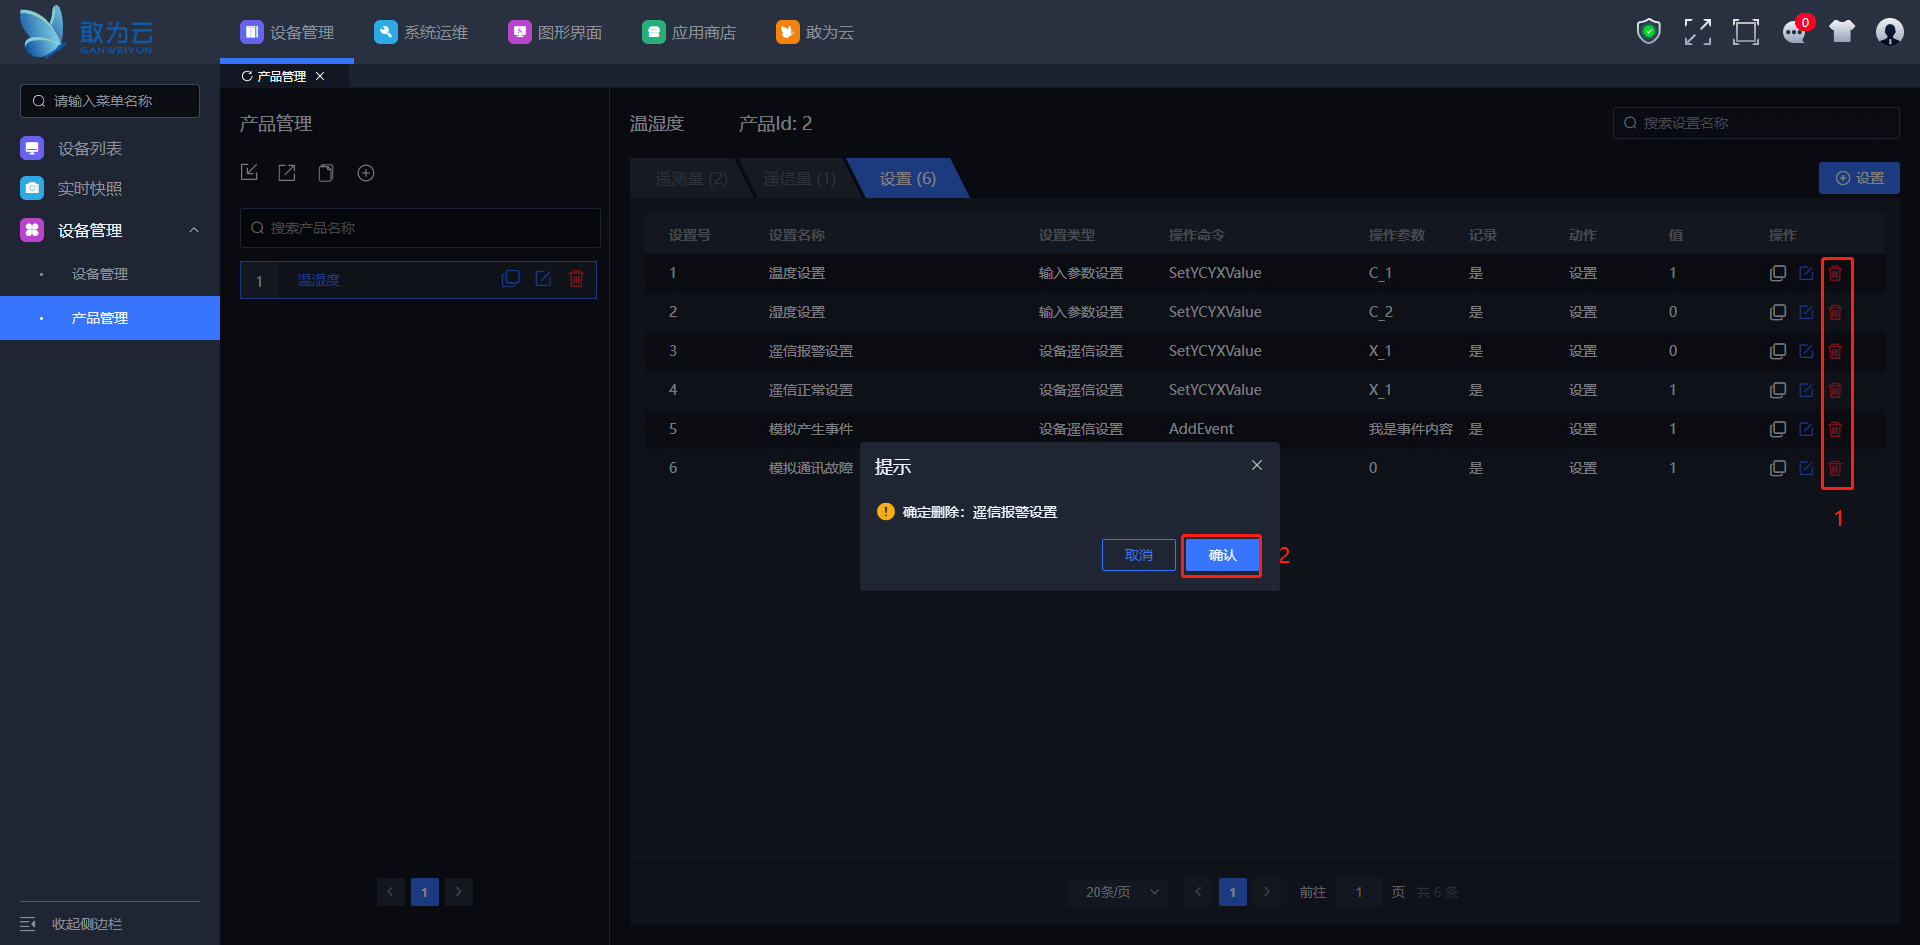The image size is (1920, 945).
Task: Click the security shield icon in header
Action: [1648, 32]
